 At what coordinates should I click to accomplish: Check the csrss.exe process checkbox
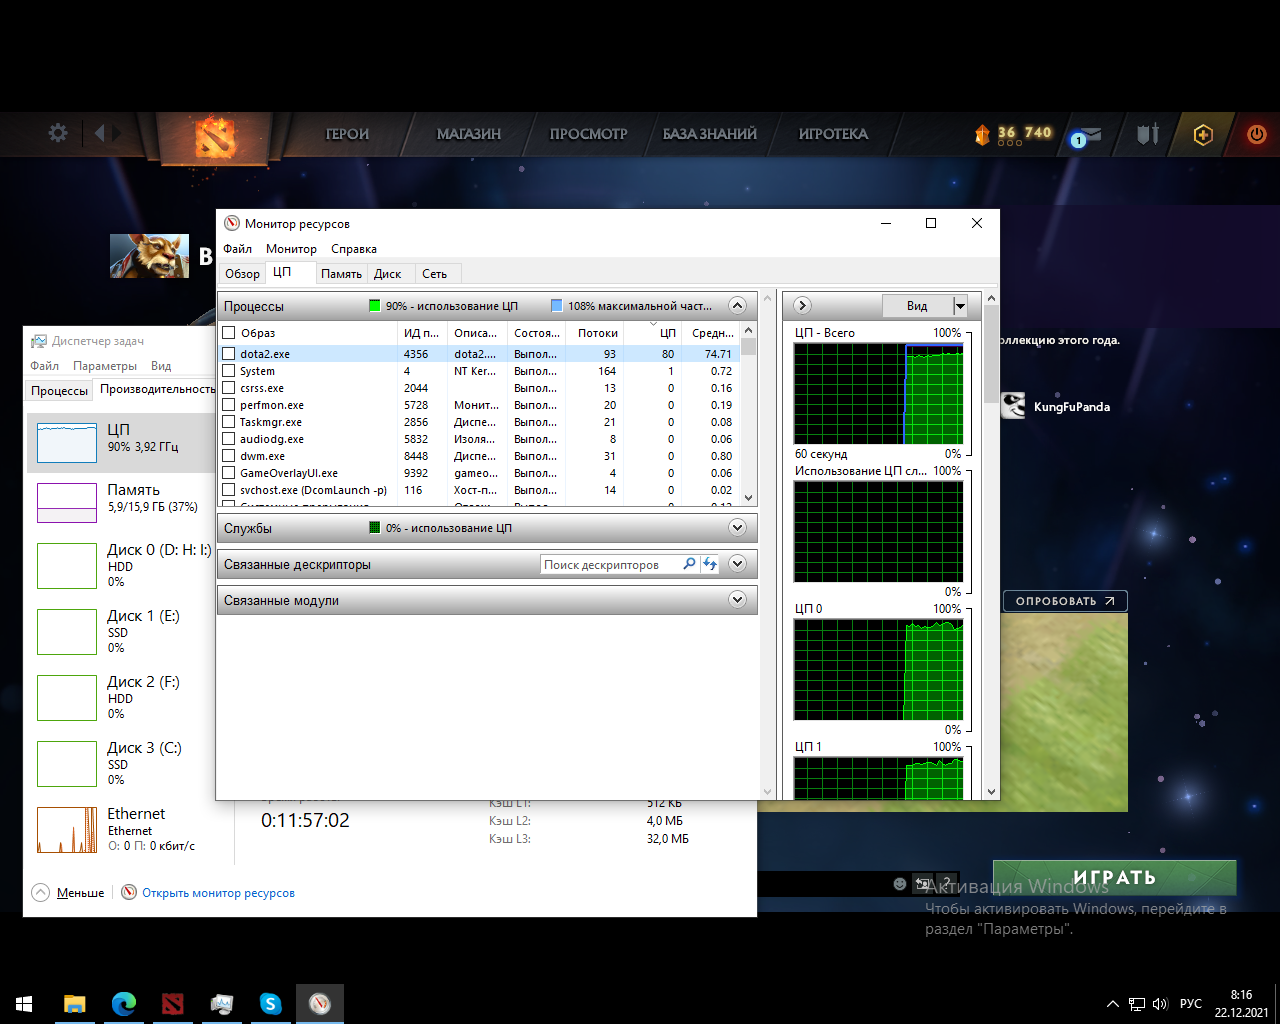click(229, 388)
